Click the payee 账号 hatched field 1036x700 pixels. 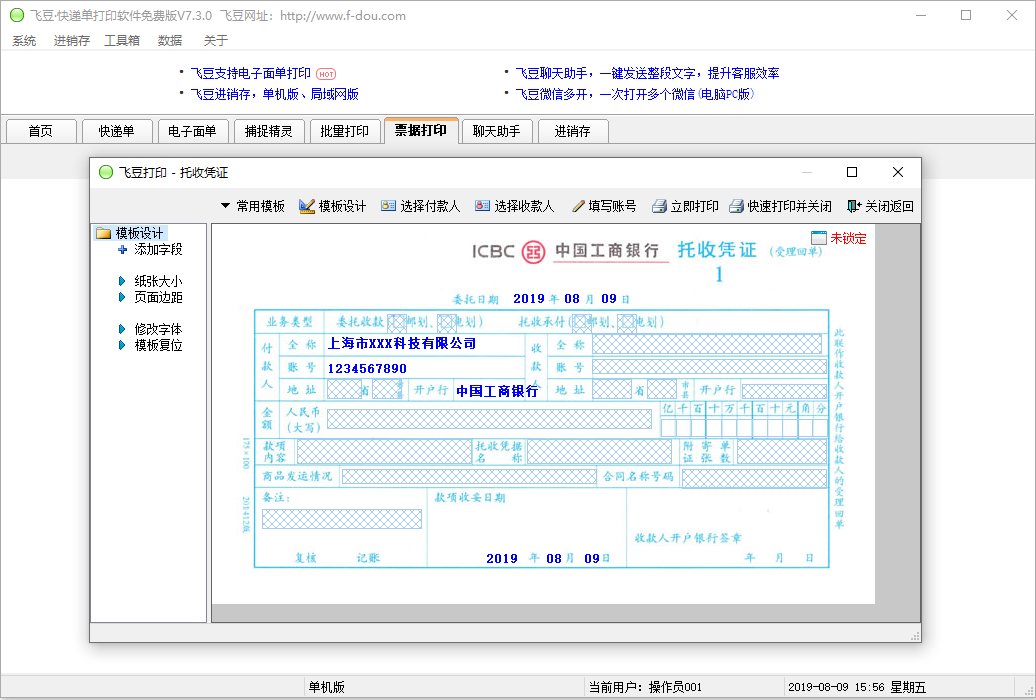(709, 367)
